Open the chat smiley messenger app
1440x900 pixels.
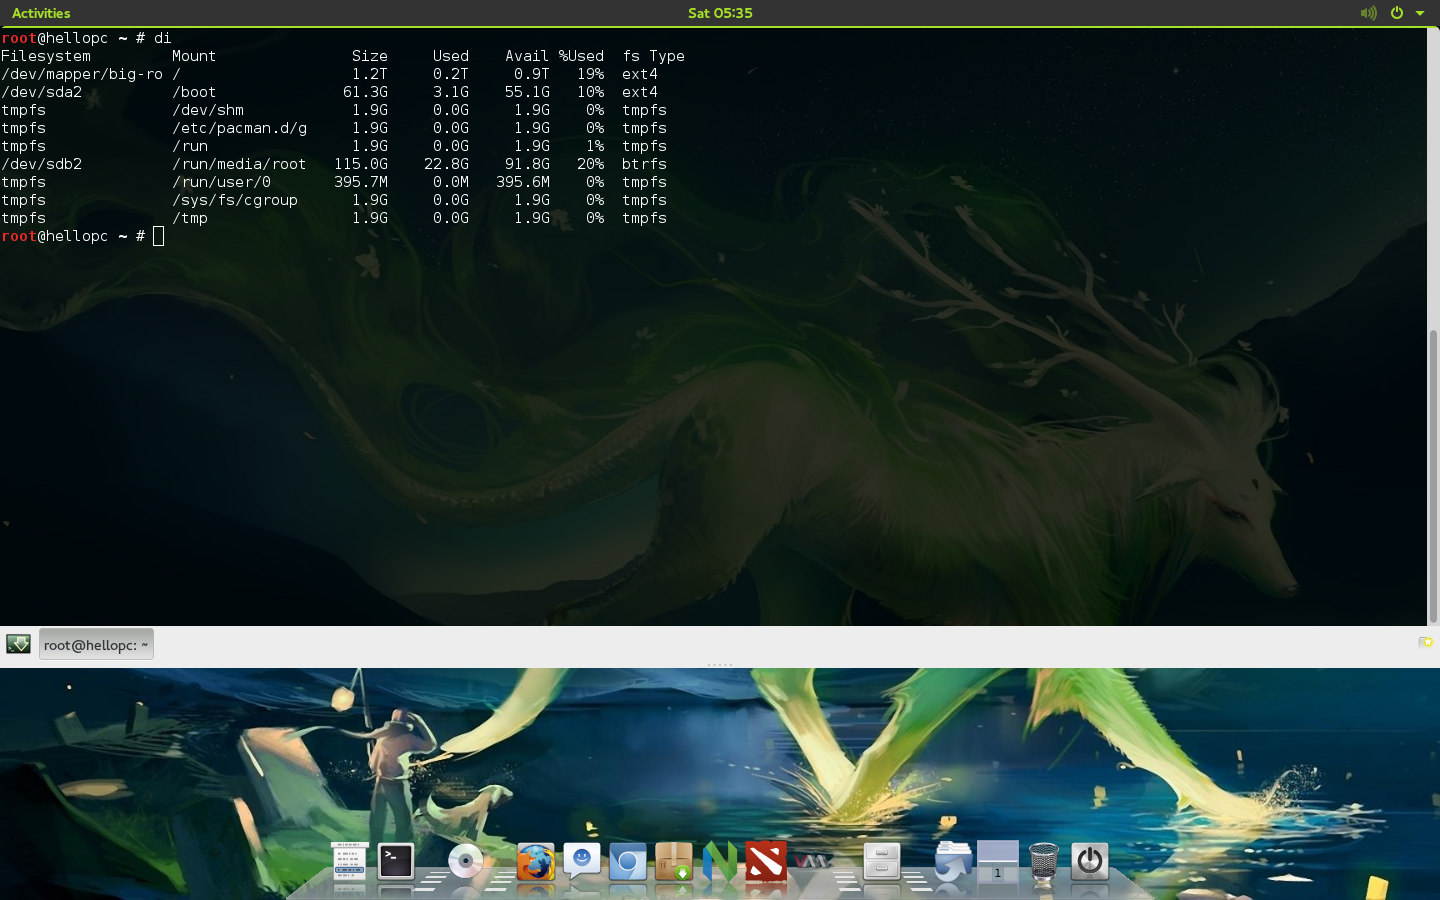coord(582,861)
